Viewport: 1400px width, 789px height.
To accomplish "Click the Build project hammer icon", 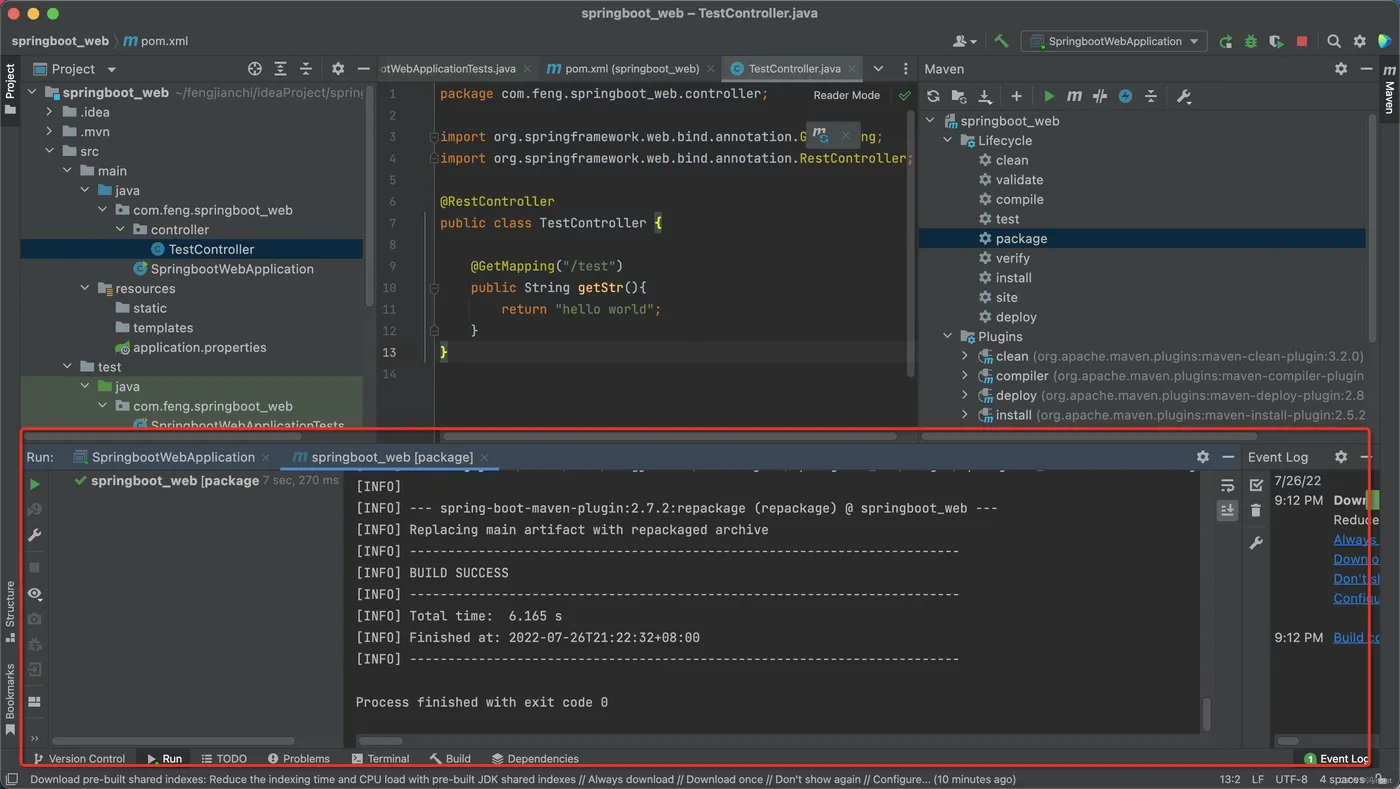I will [1001, 41].
